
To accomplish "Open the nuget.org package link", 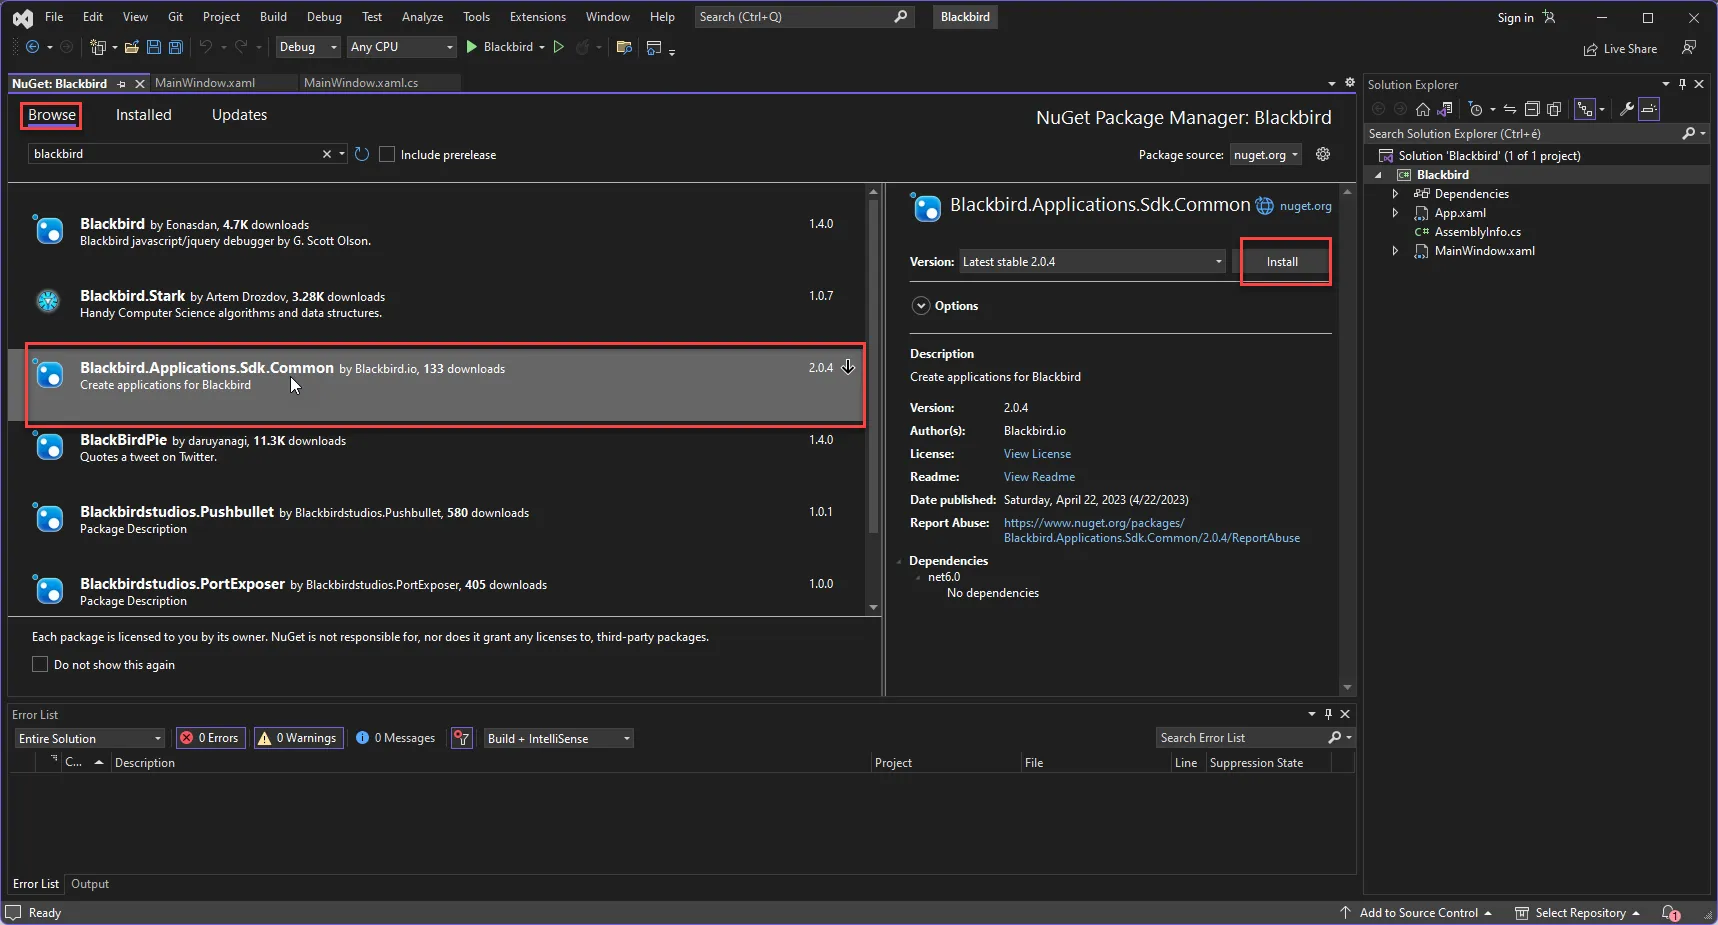I will pos(1305,206).
